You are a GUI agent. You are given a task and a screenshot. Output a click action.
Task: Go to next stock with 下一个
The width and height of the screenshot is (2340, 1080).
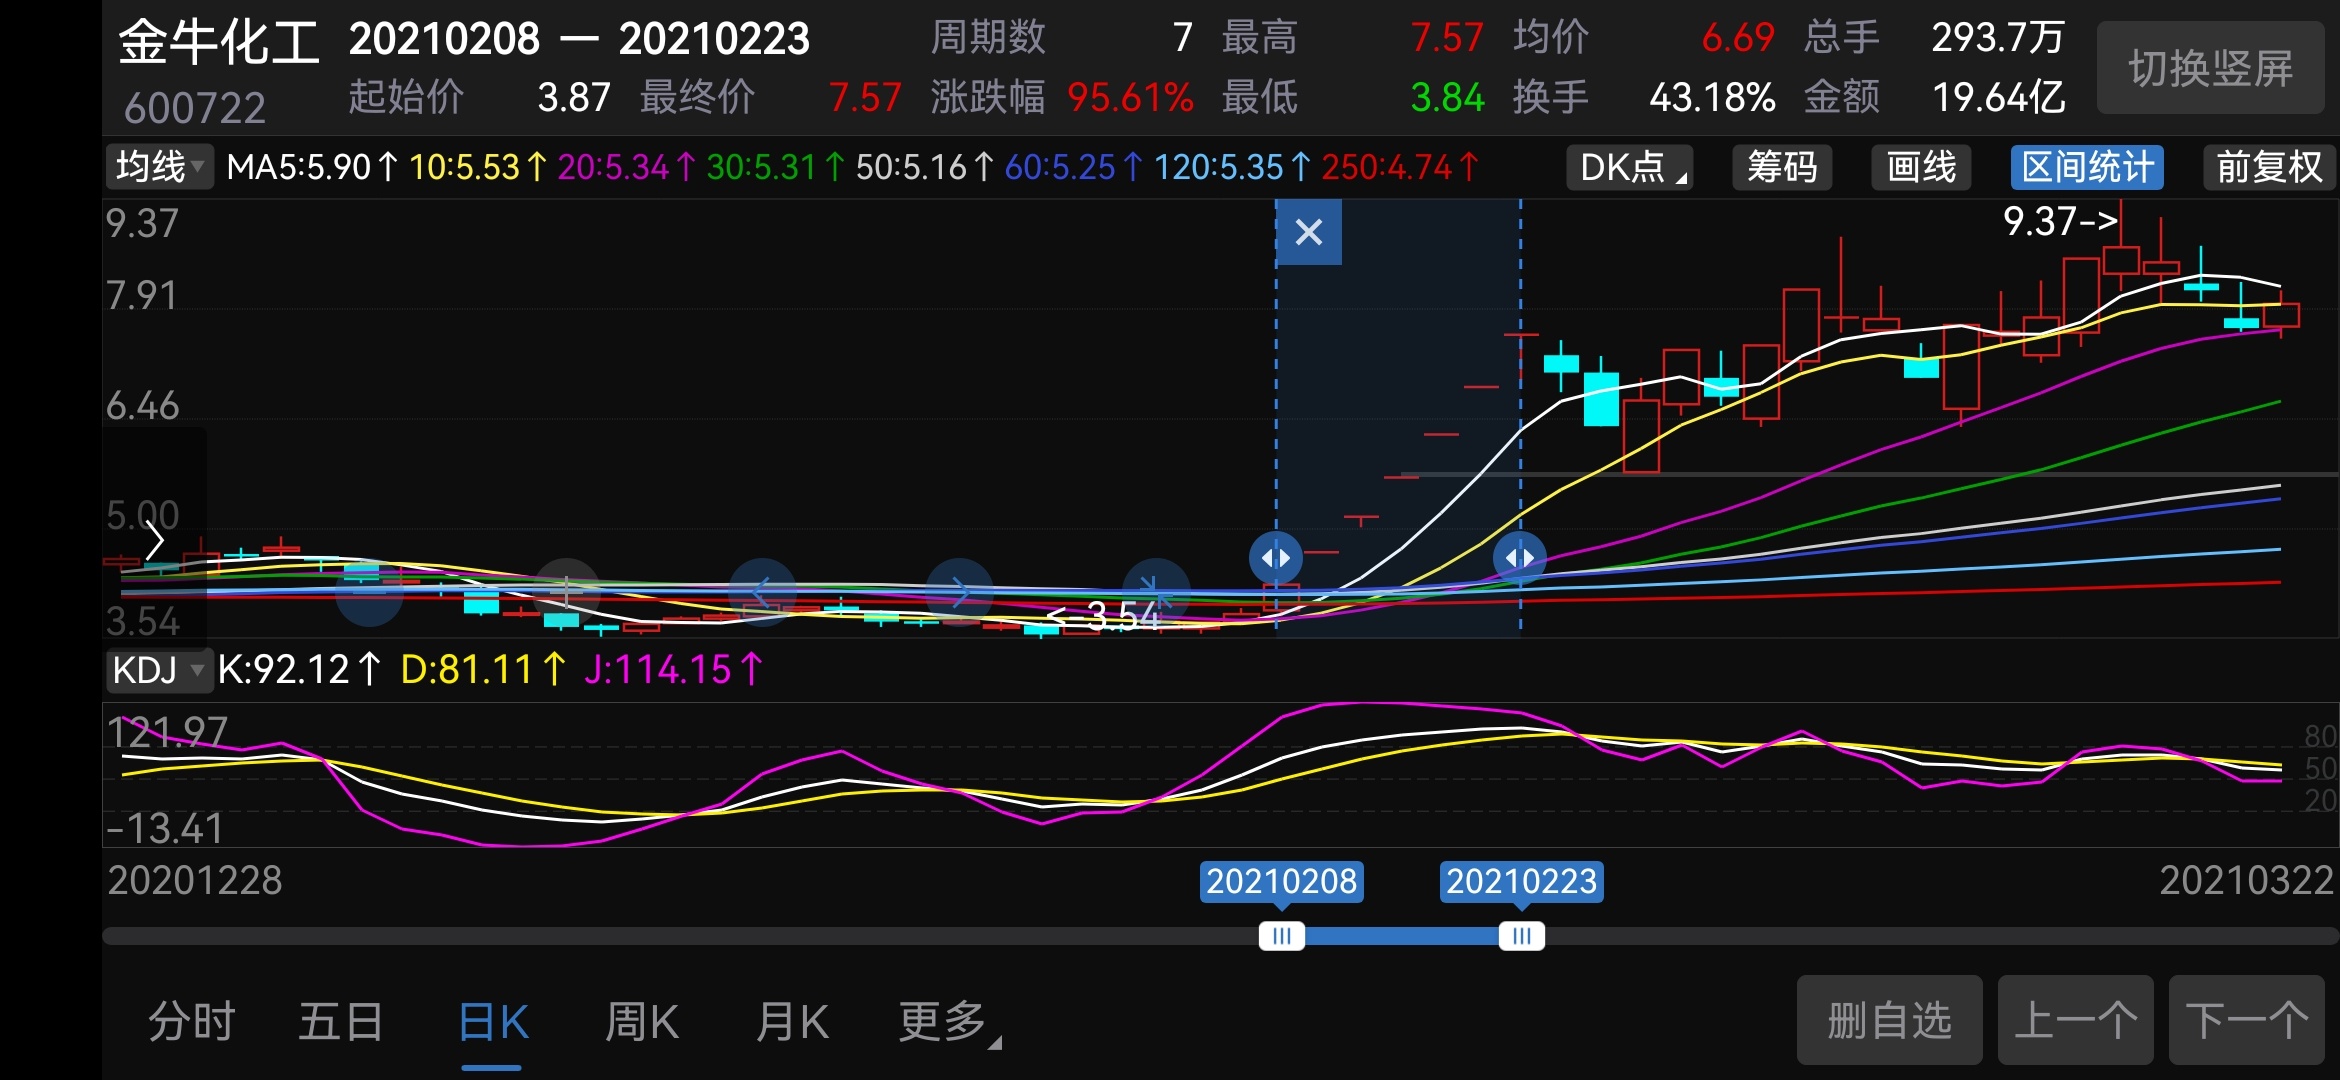point(2246,1020)
